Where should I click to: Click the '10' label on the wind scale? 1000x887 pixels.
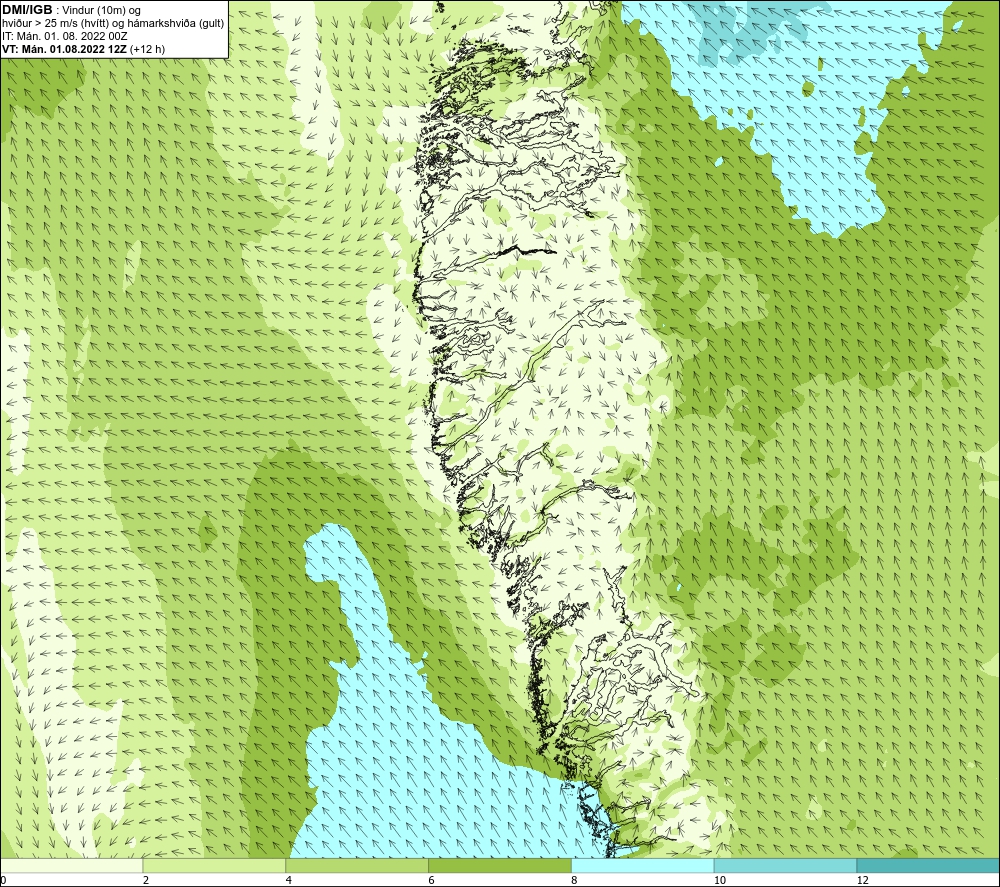coord(720,880)
